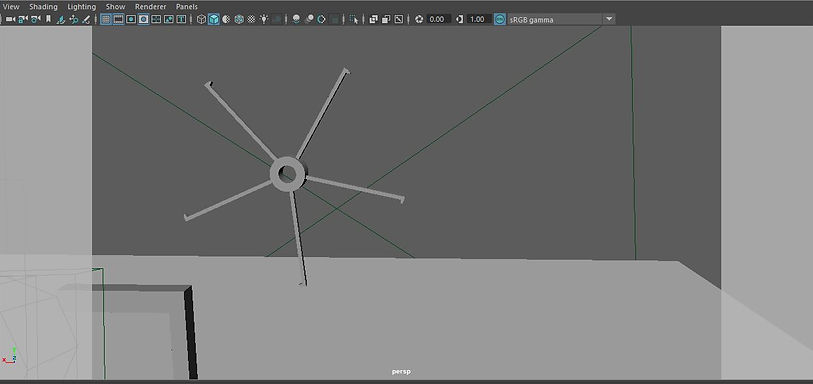Open the Renderer menu
Image resolution: width=813 pixels, height=384 pixels.
150,7
